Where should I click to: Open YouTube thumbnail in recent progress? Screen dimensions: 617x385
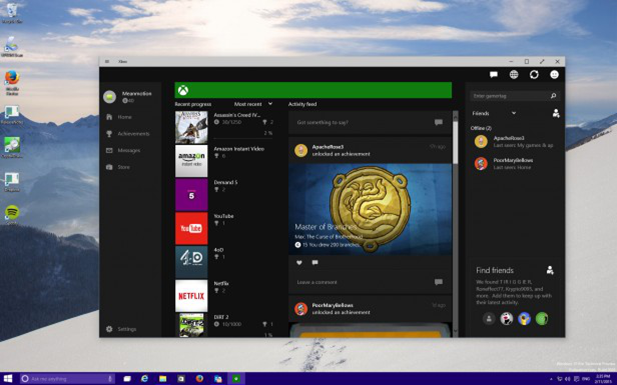pos(191,228)
